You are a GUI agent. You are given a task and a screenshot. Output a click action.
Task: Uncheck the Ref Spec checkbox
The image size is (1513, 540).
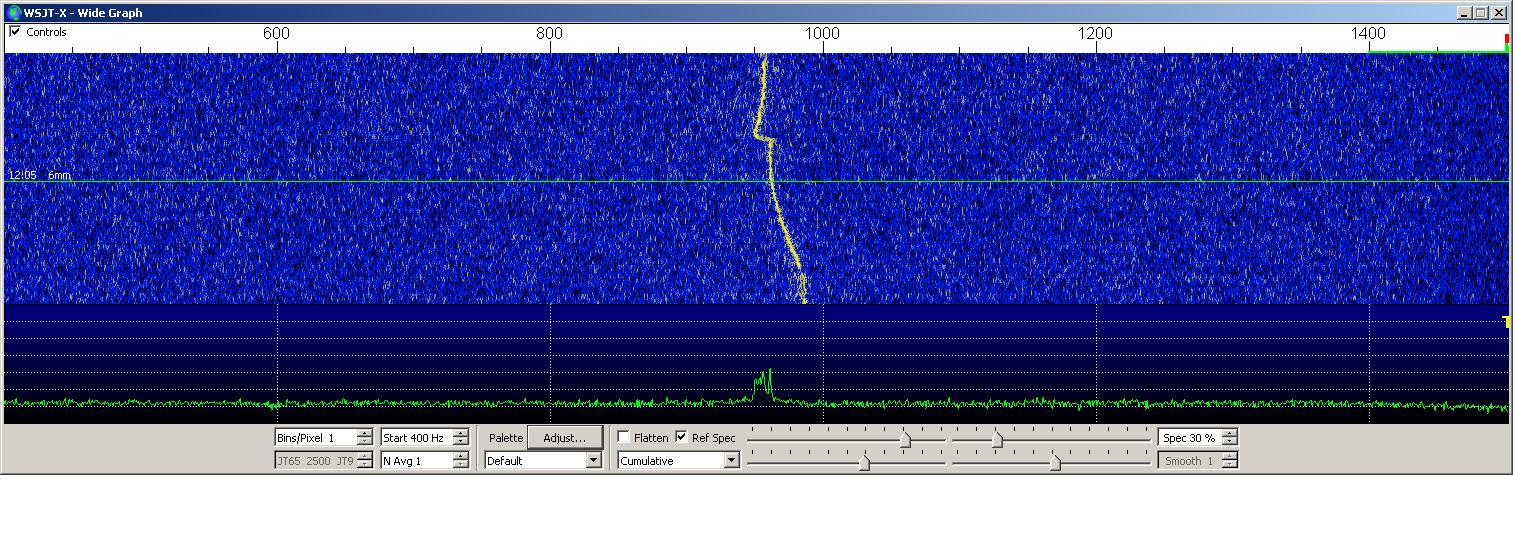[682, 438]
